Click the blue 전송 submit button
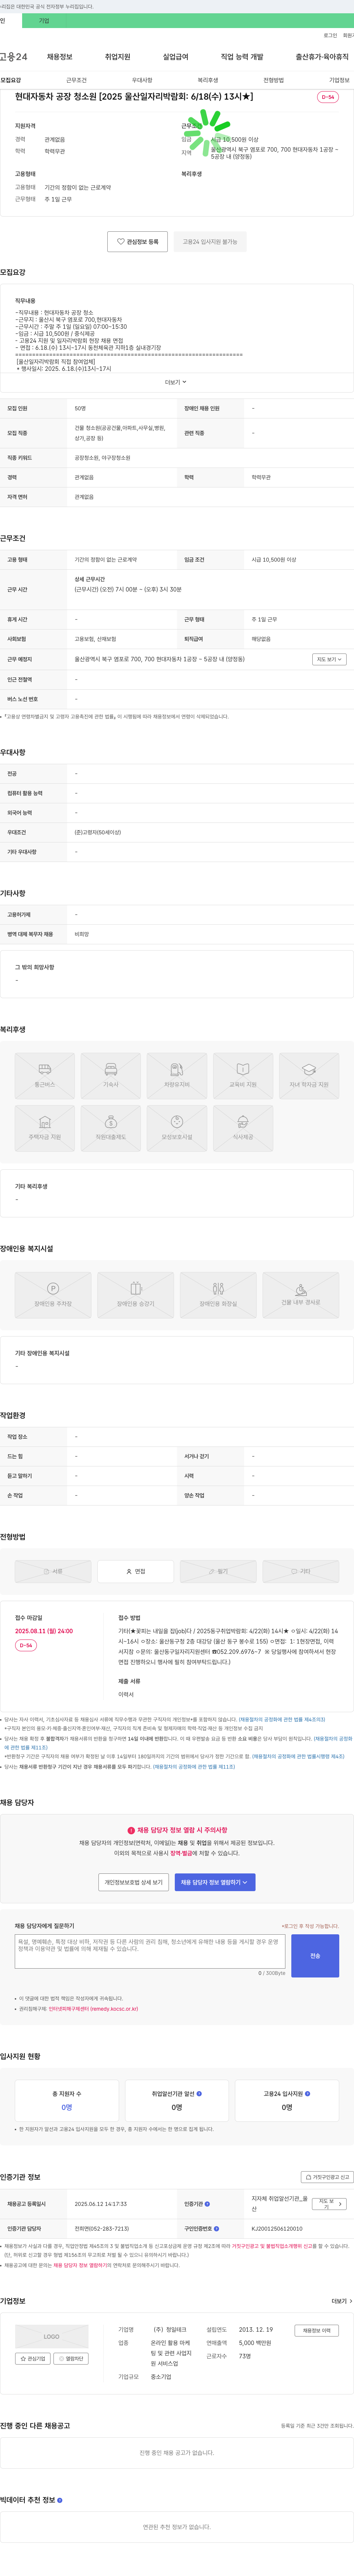Screen dimensions: 354x2576 [315, 1956]
